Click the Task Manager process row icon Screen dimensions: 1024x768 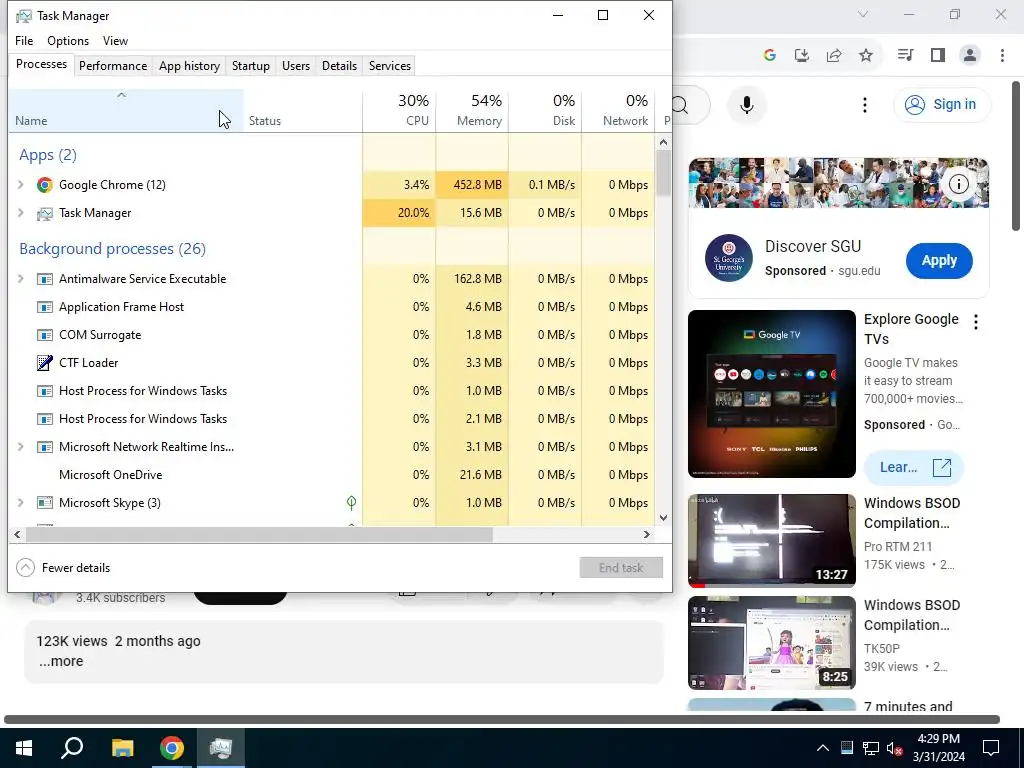point(44,213)
